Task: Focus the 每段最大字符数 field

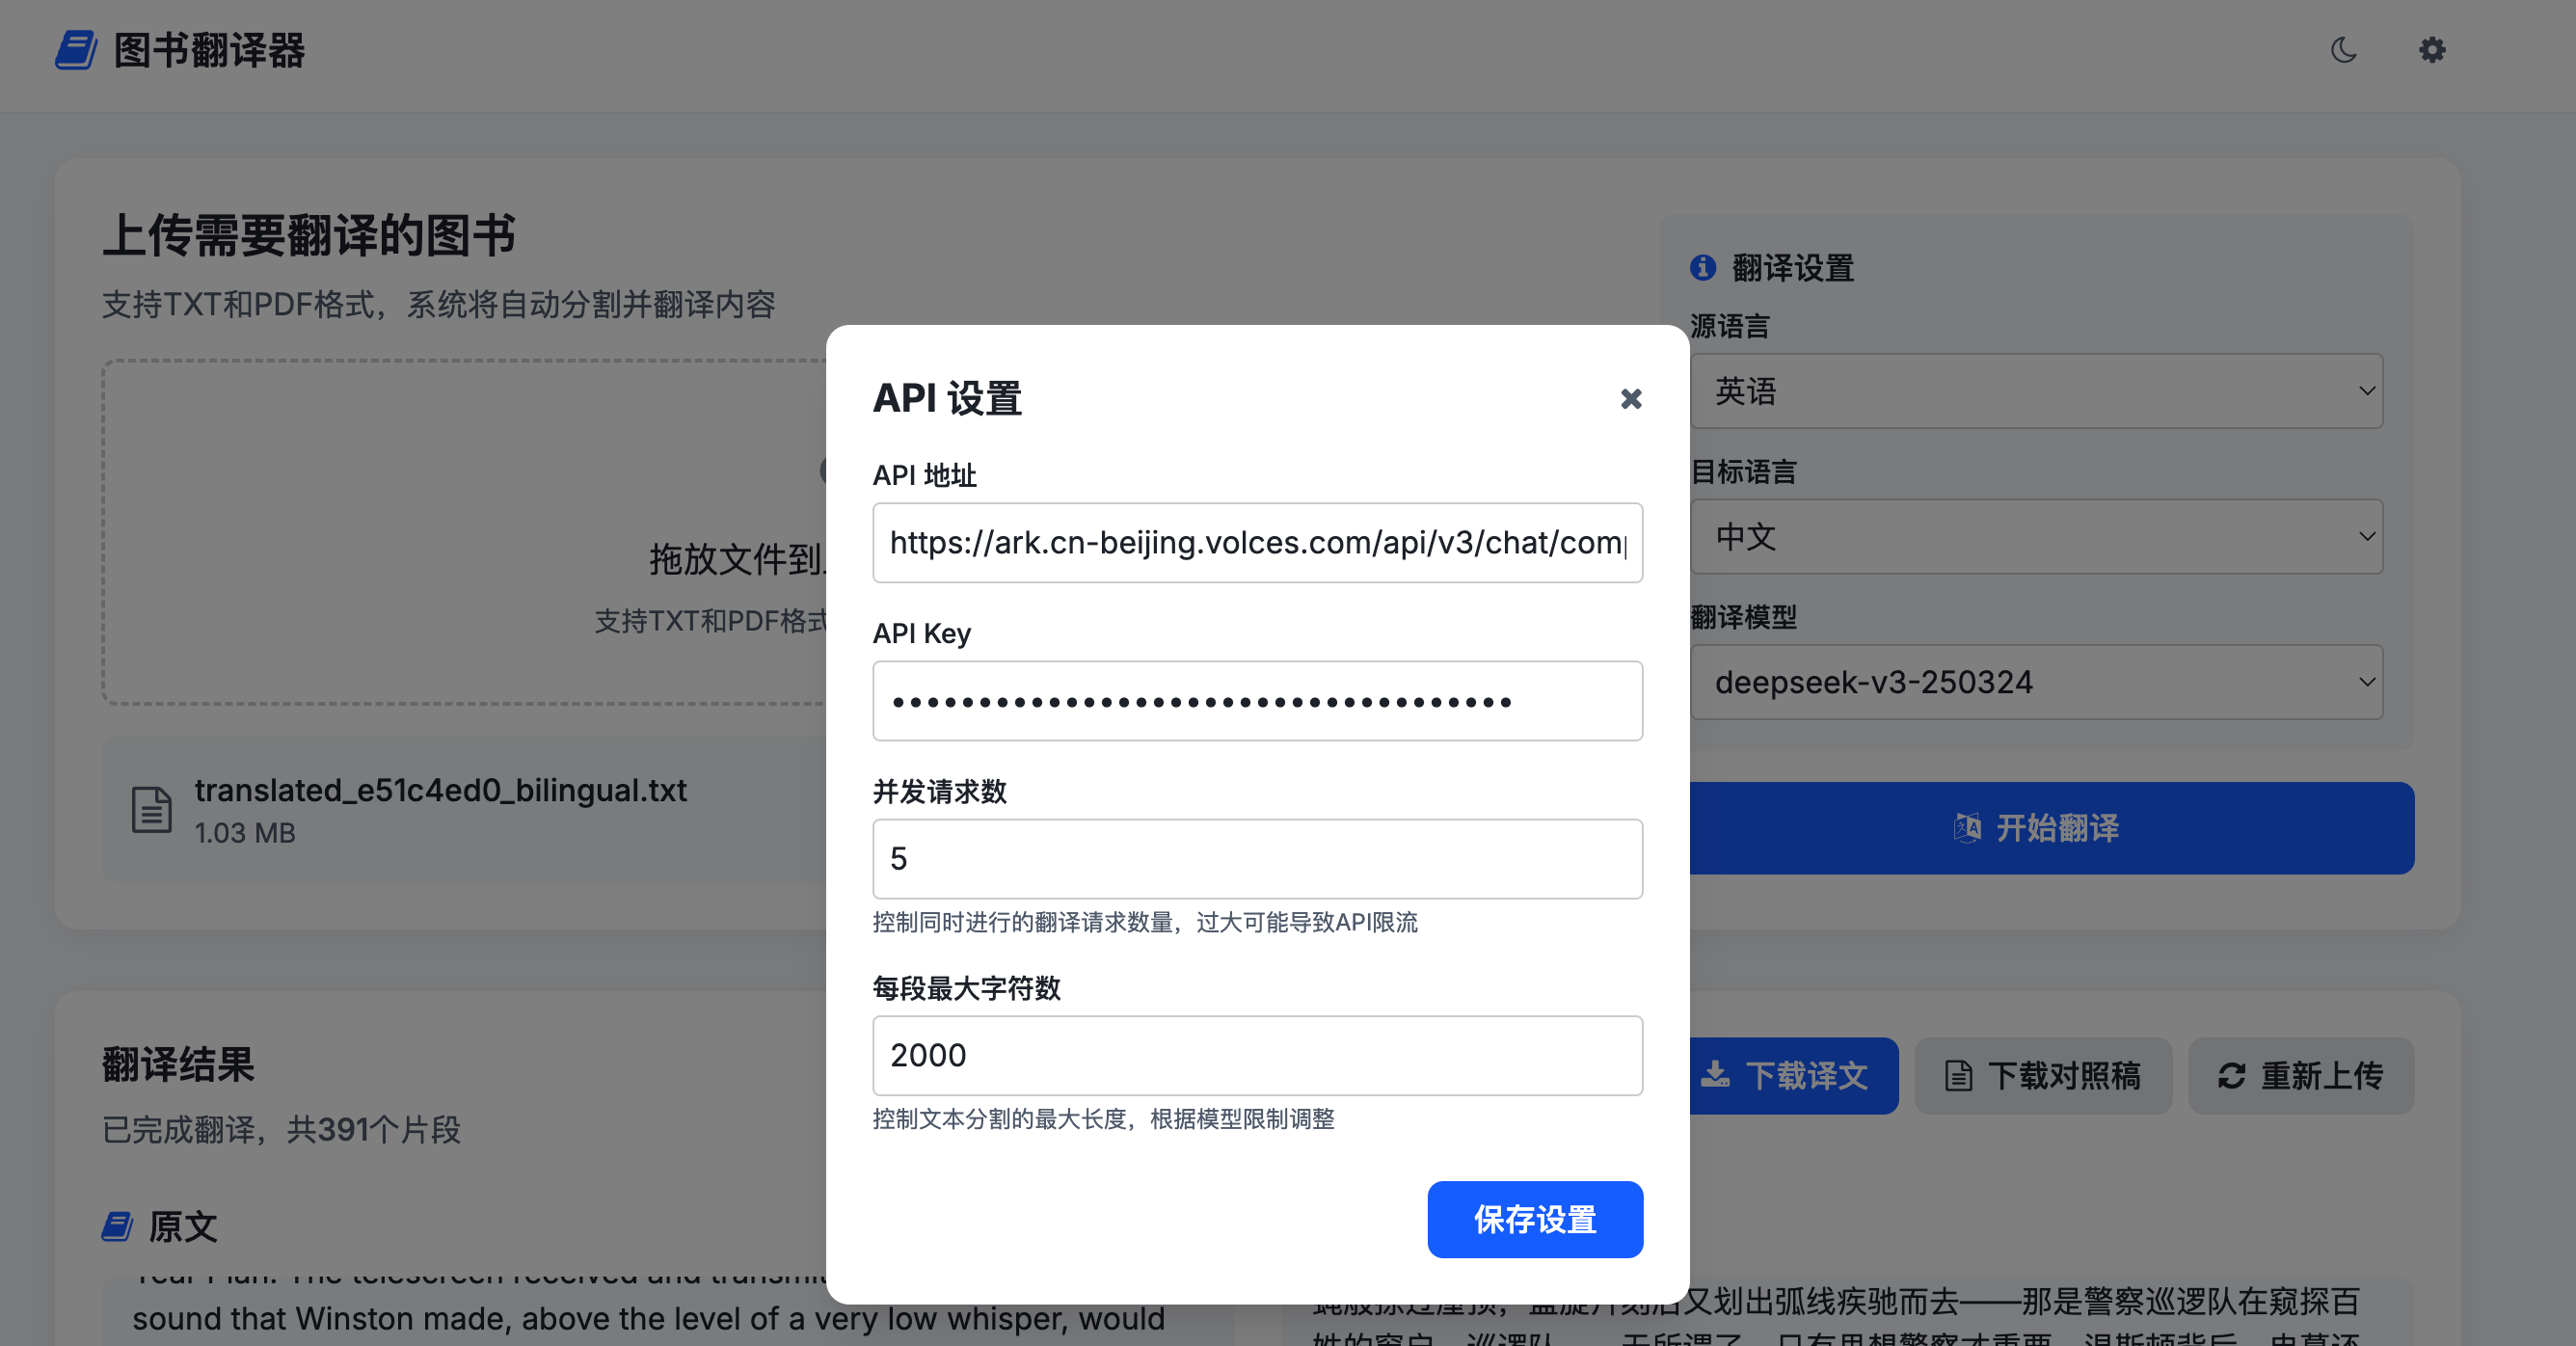Action: point(1257,1055)
